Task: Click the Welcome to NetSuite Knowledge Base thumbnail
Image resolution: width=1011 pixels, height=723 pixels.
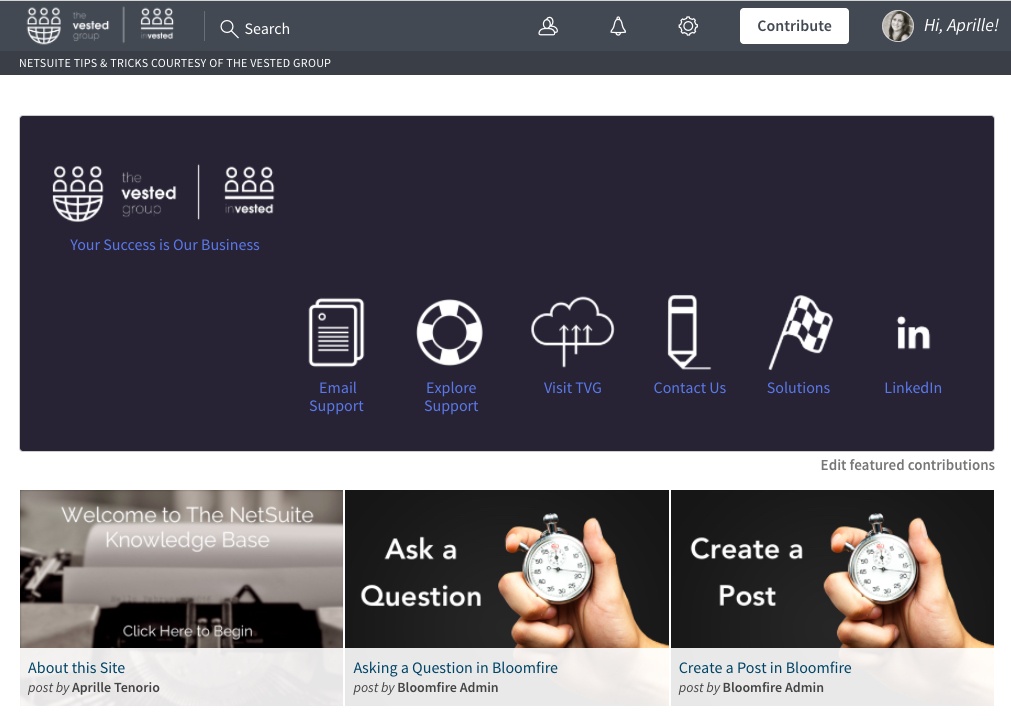Action: click(x=181, y=568)
